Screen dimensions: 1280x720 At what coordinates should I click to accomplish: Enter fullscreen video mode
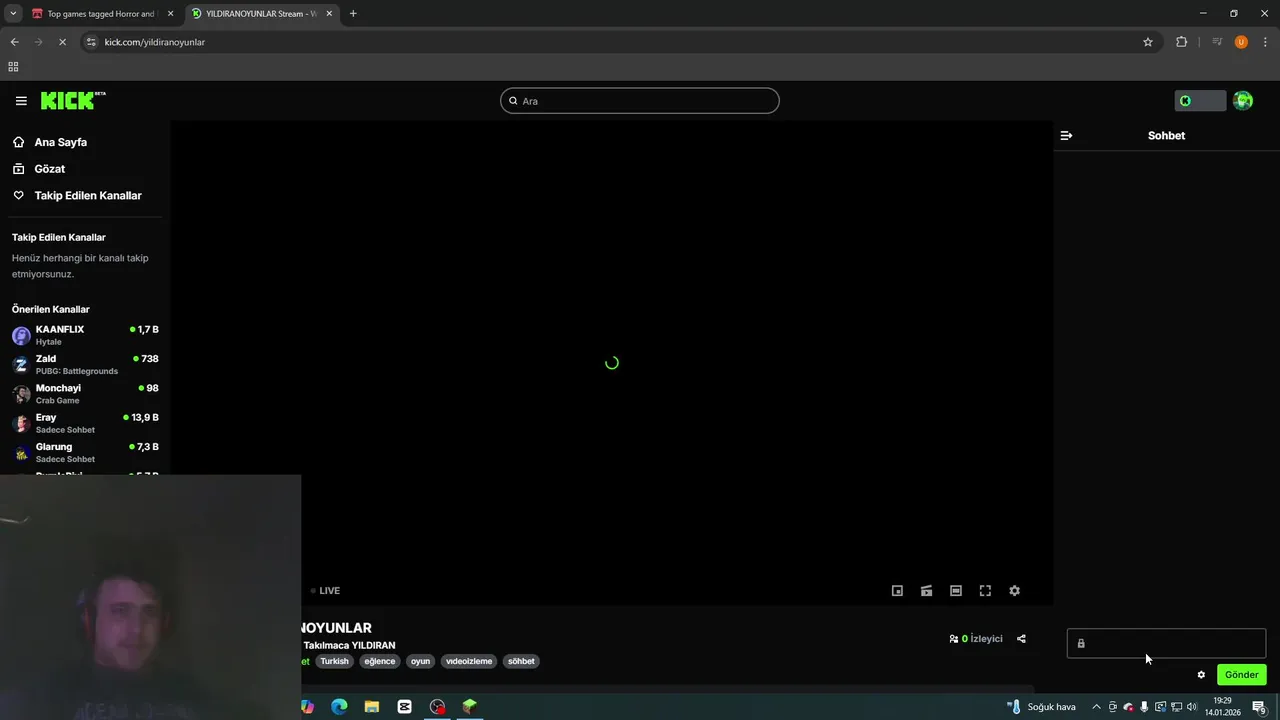(985, 591)
